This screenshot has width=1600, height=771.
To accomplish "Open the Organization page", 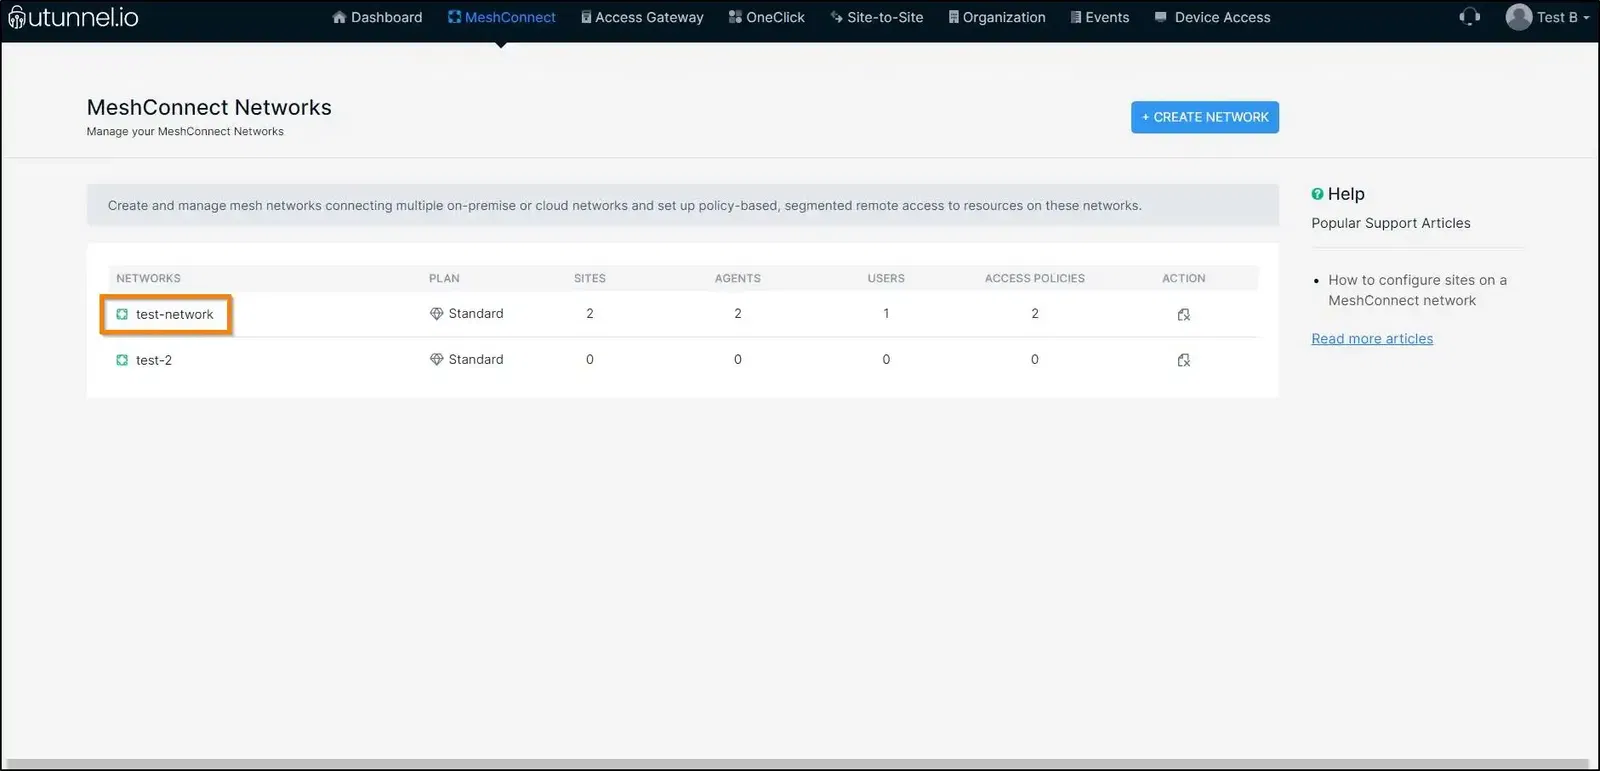I will pyautogui.click(x=997, y=17).
